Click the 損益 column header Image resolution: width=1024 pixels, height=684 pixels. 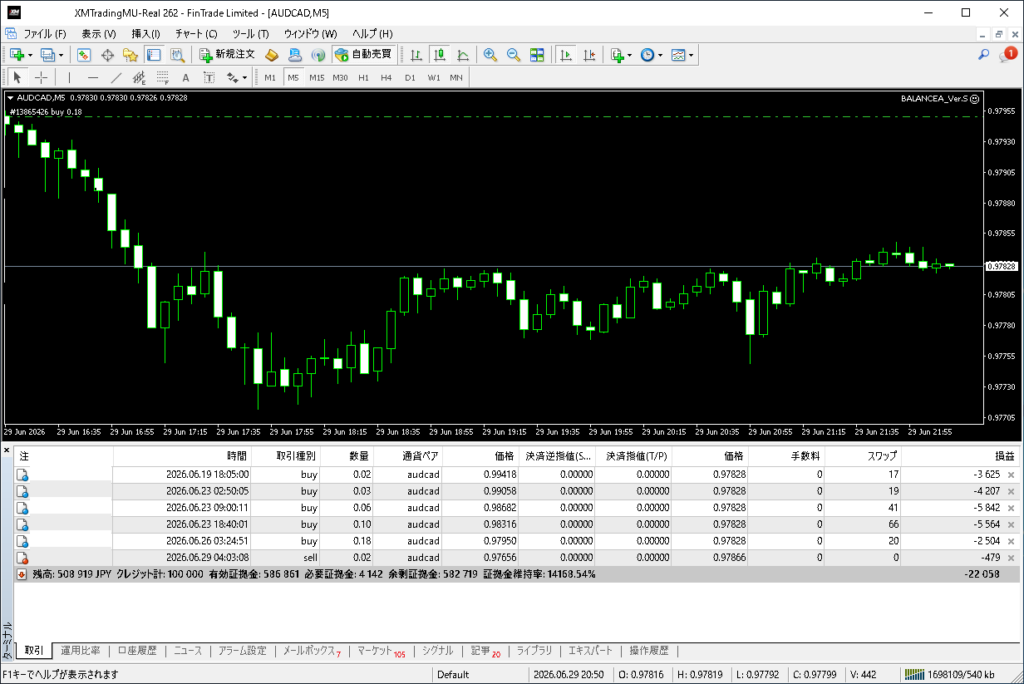click(1004, 456)
